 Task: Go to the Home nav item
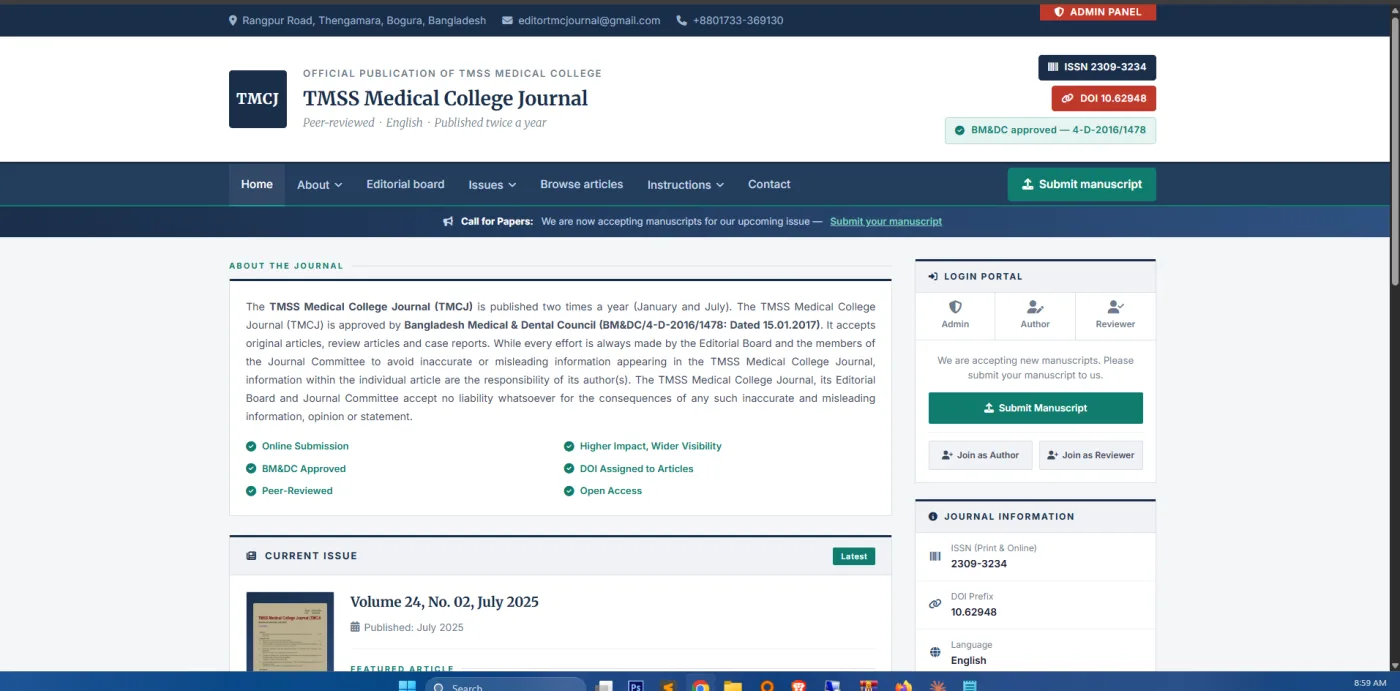257,184
